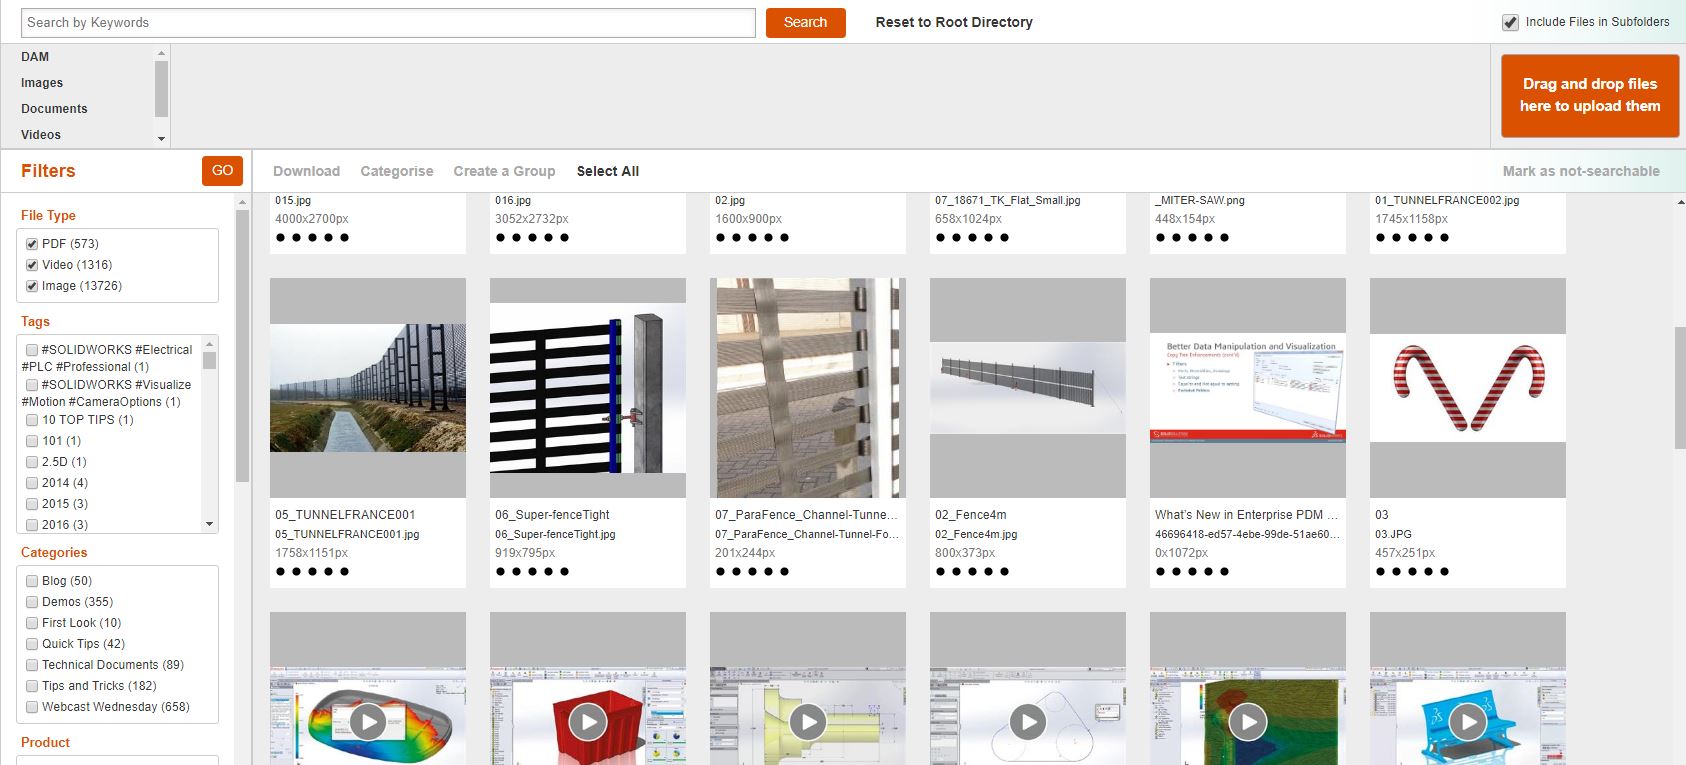Click Reset to Root Directory link
This screenshot has height=765, width=1686.
coord(954,22)
